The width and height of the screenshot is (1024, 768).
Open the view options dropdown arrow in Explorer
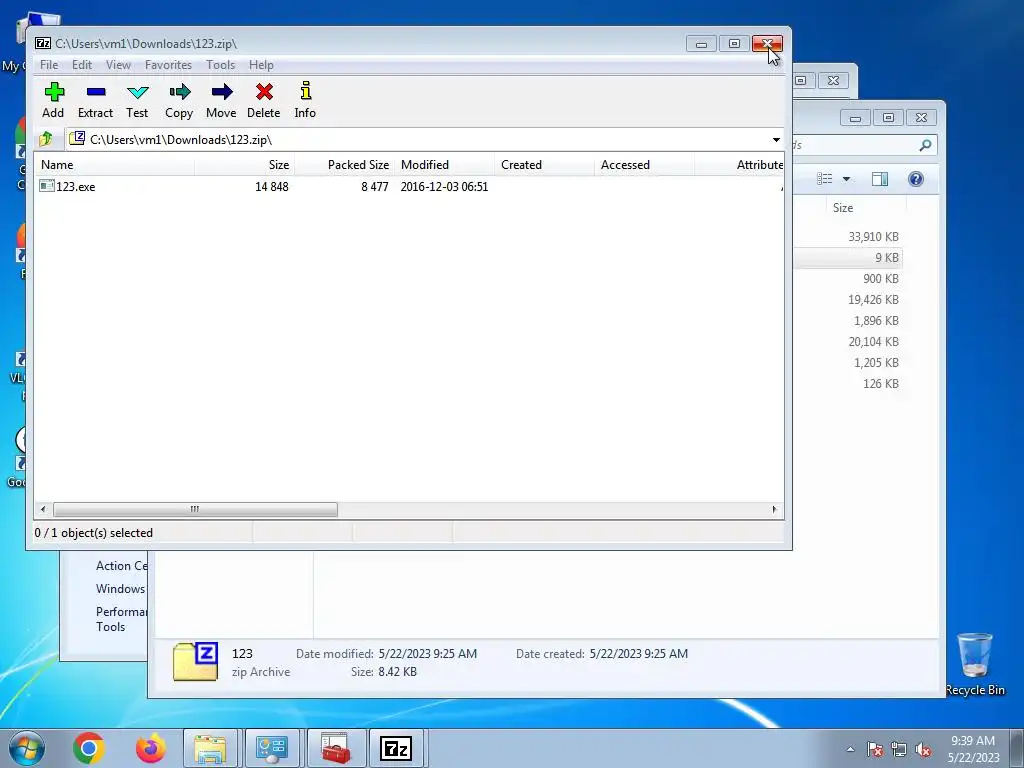tap(846, 179)
